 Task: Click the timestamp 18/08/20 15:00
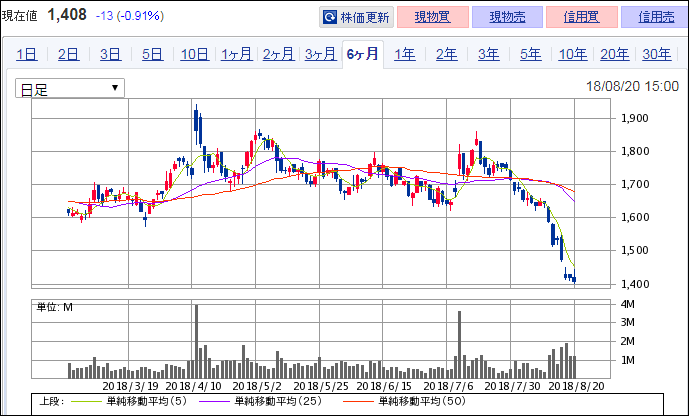(633, 86)
